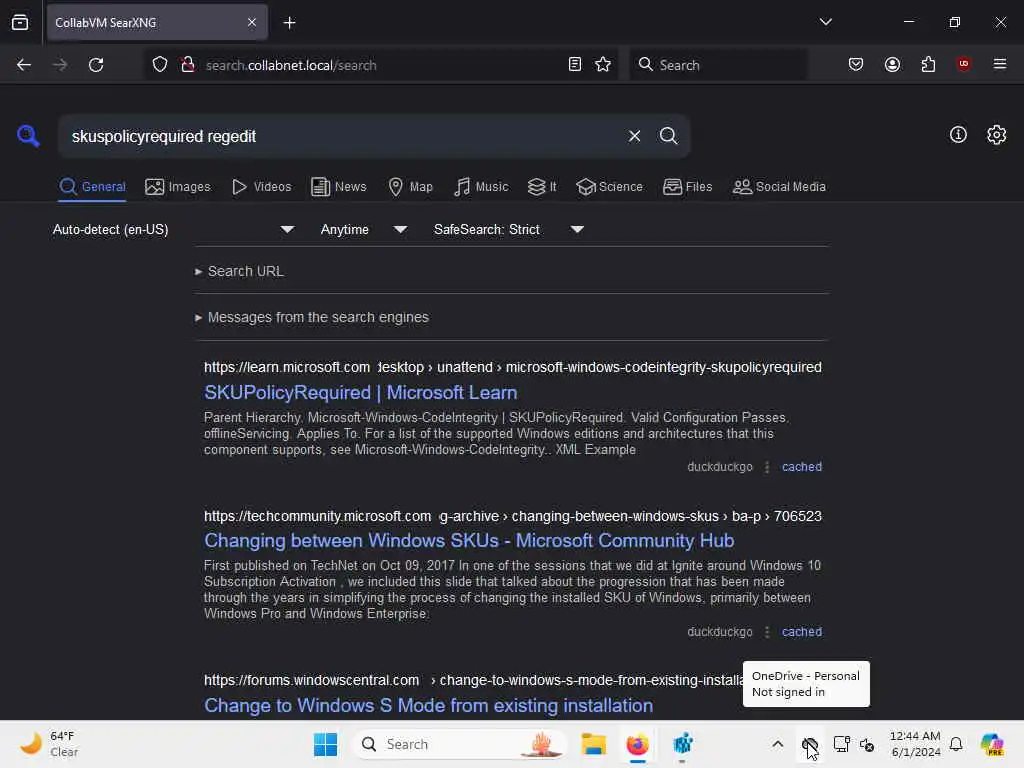Viewport: 1024px width, 768px height.
Task: Show hidden system tray icons chevron
Action: click(777, 744)
